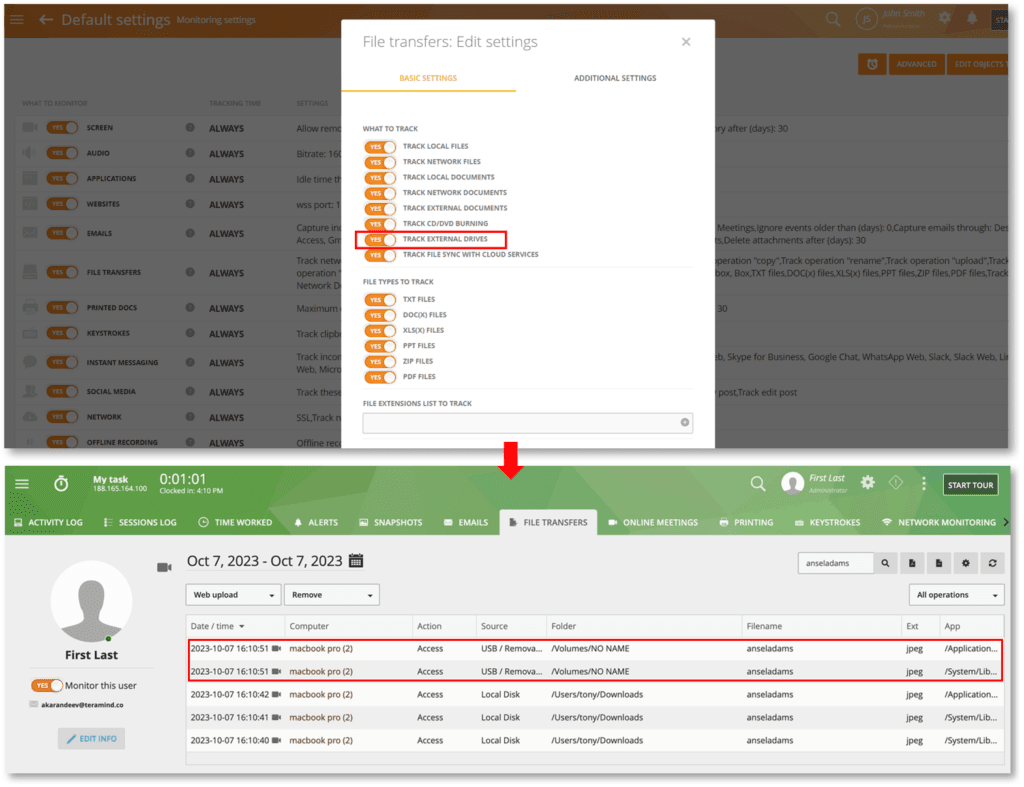The image size is (1024, 787).
Task: Open settings gear in the green dashboard header
Action: coord(867,483)
